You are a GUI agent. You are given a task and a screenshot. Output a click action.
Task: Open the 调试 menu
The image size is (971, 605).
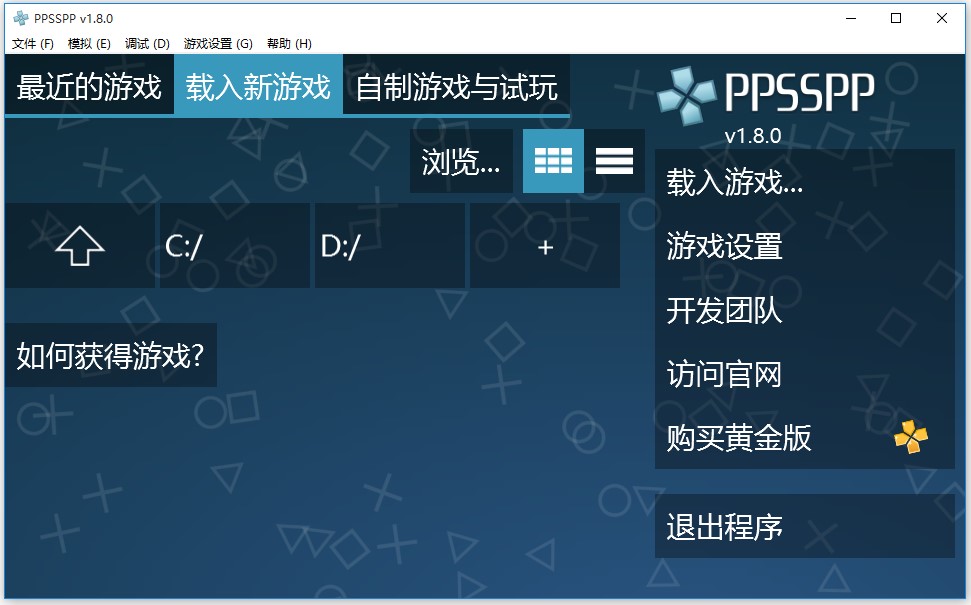pyautogui.click(x=143, y=43)
